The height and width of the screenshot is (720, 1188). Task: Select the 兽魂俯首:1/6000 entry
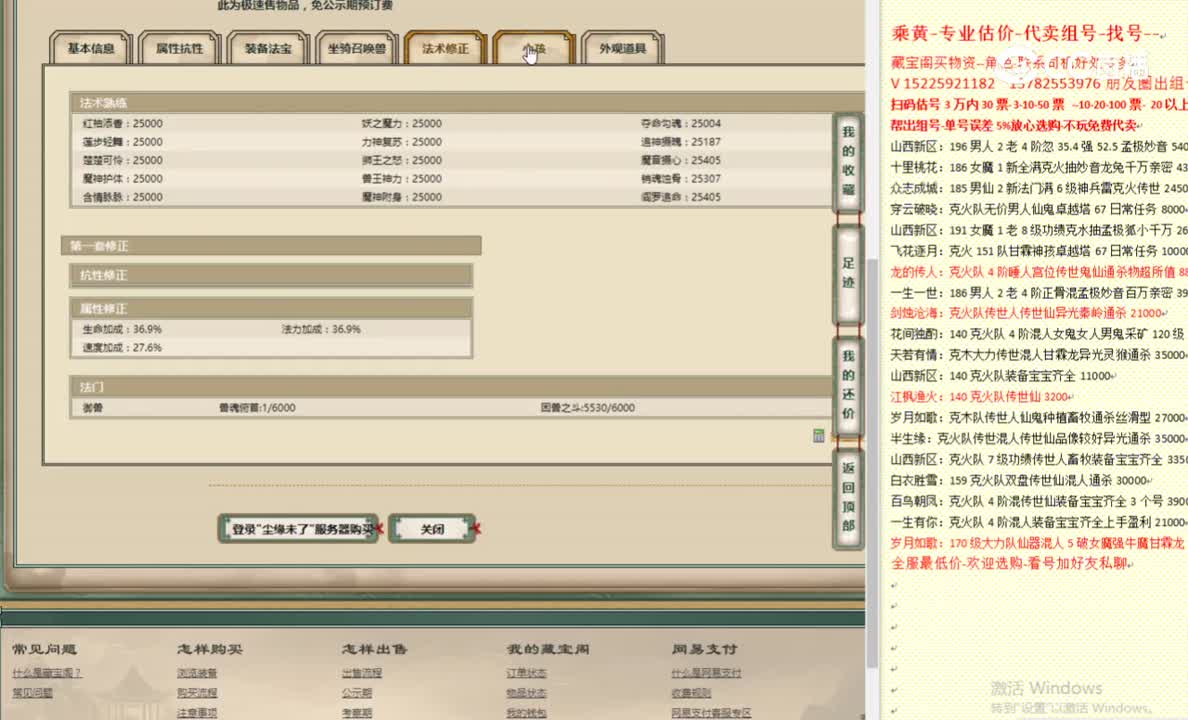point(258,408)
